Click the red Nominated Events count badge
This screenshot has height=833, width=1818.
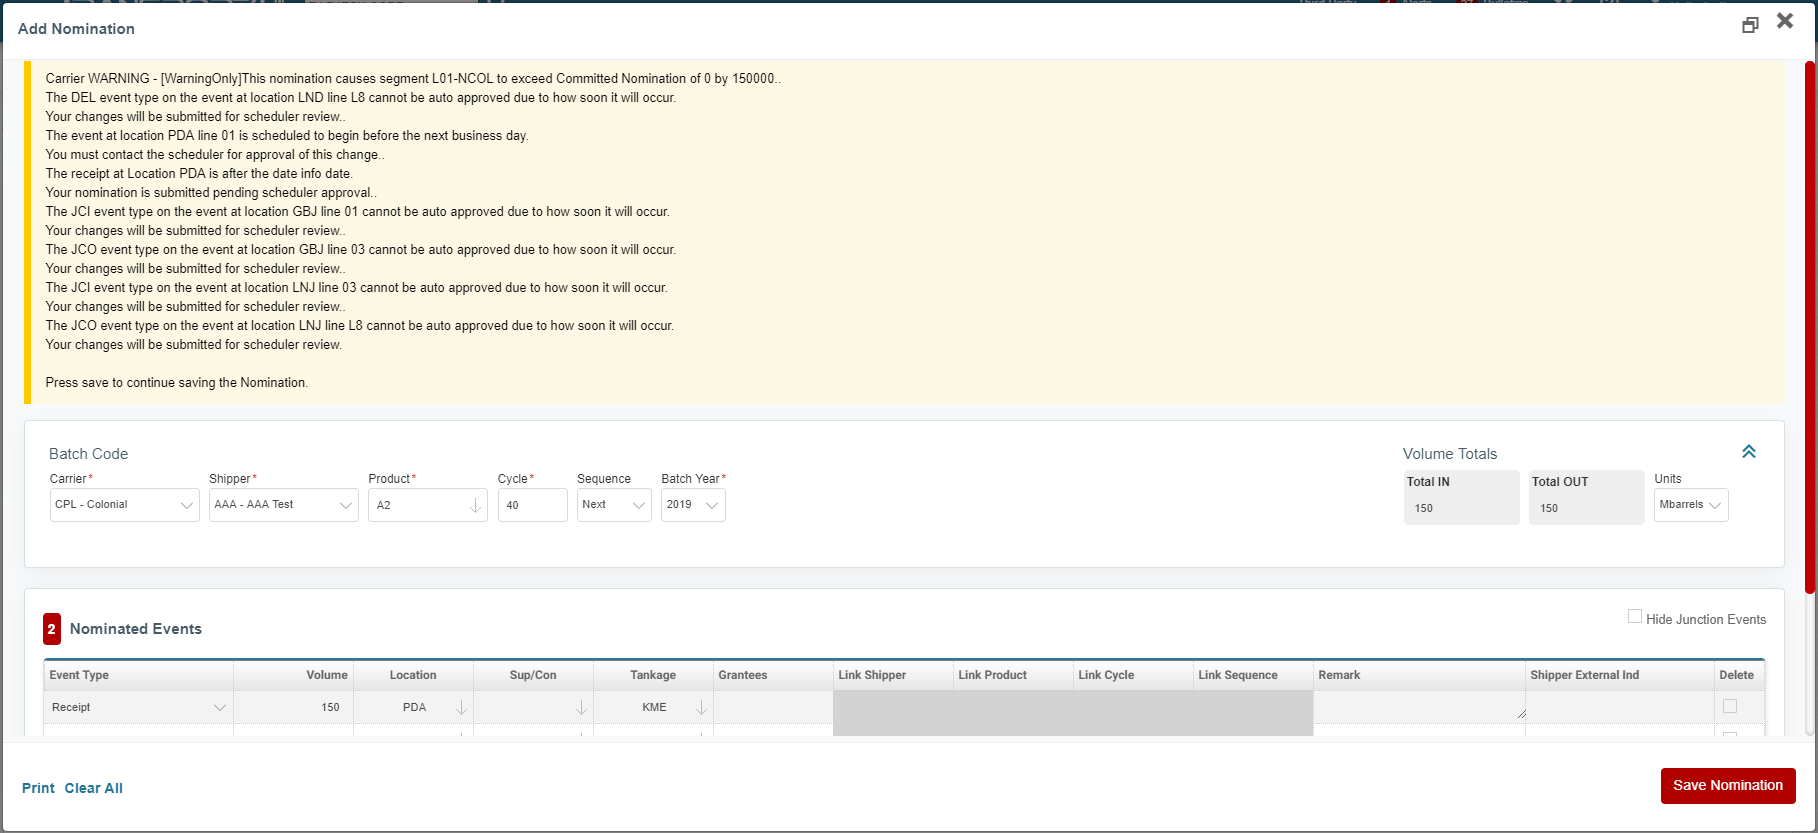click(x=52, y=629)
